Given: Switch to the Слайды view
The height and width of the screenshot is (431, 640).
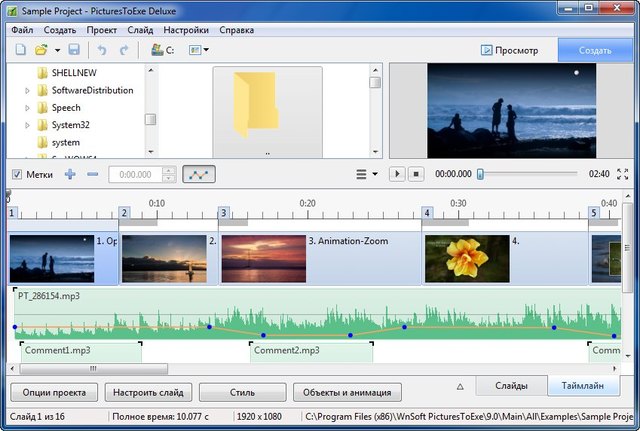Looking at the screenshot, I should (509, 386).
